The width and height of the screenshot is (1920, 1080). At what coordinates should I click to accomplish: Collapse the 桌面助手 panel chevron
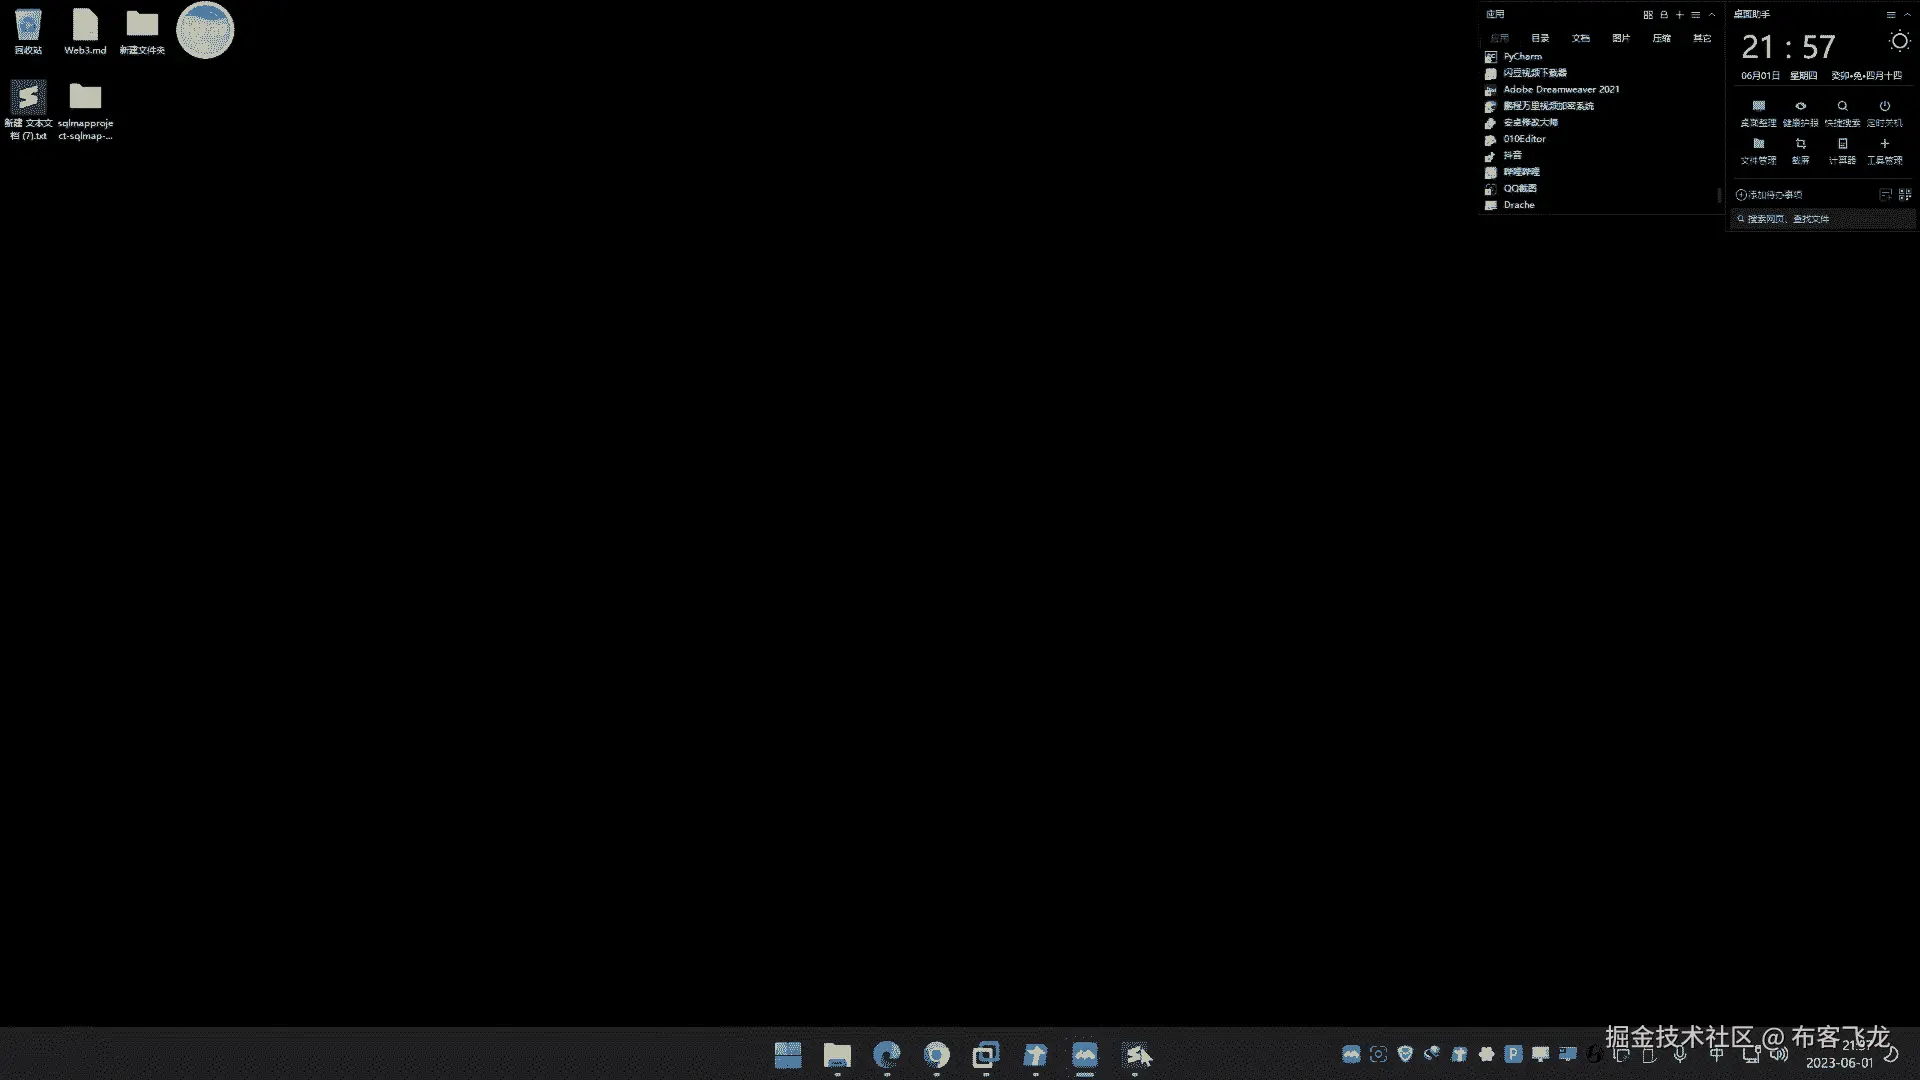pos(1907,15)
